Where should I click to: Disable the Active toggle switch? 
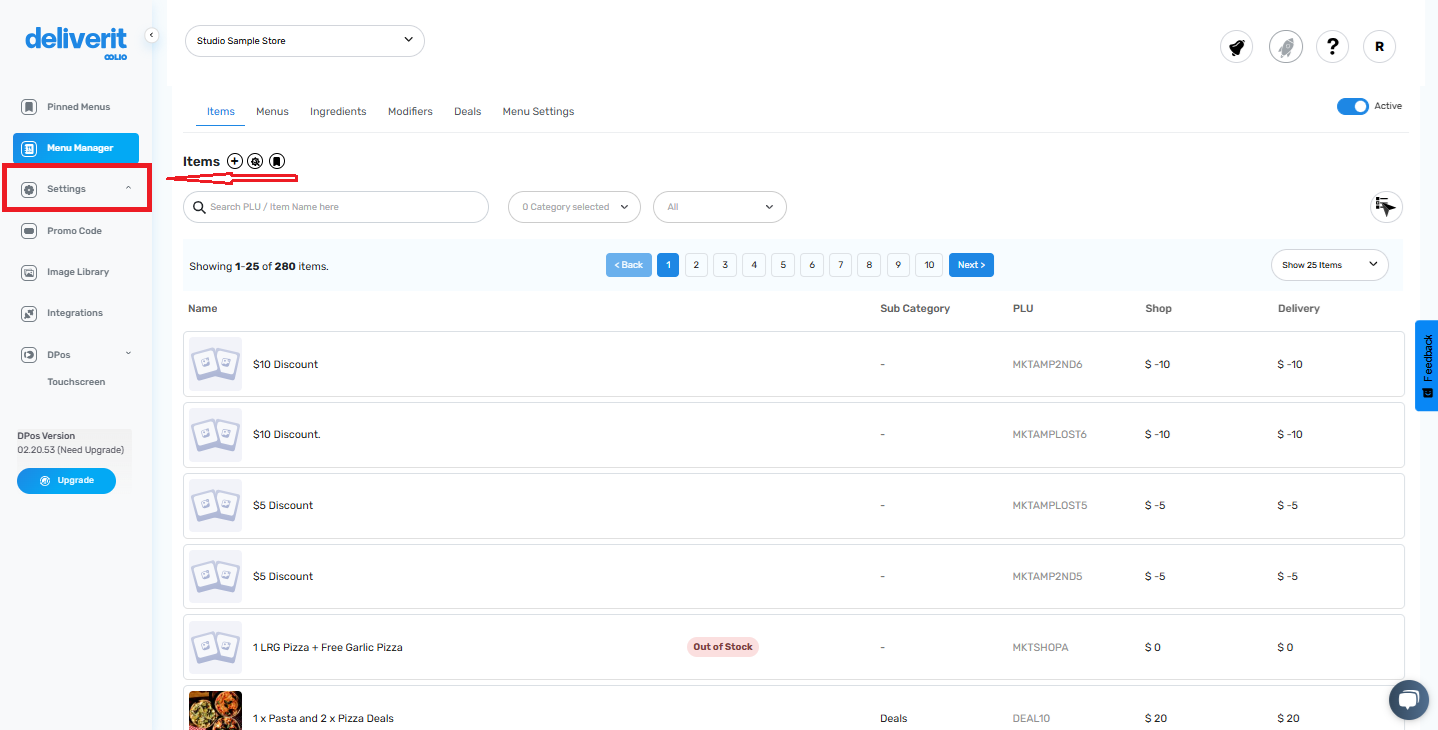[1353, 105]
